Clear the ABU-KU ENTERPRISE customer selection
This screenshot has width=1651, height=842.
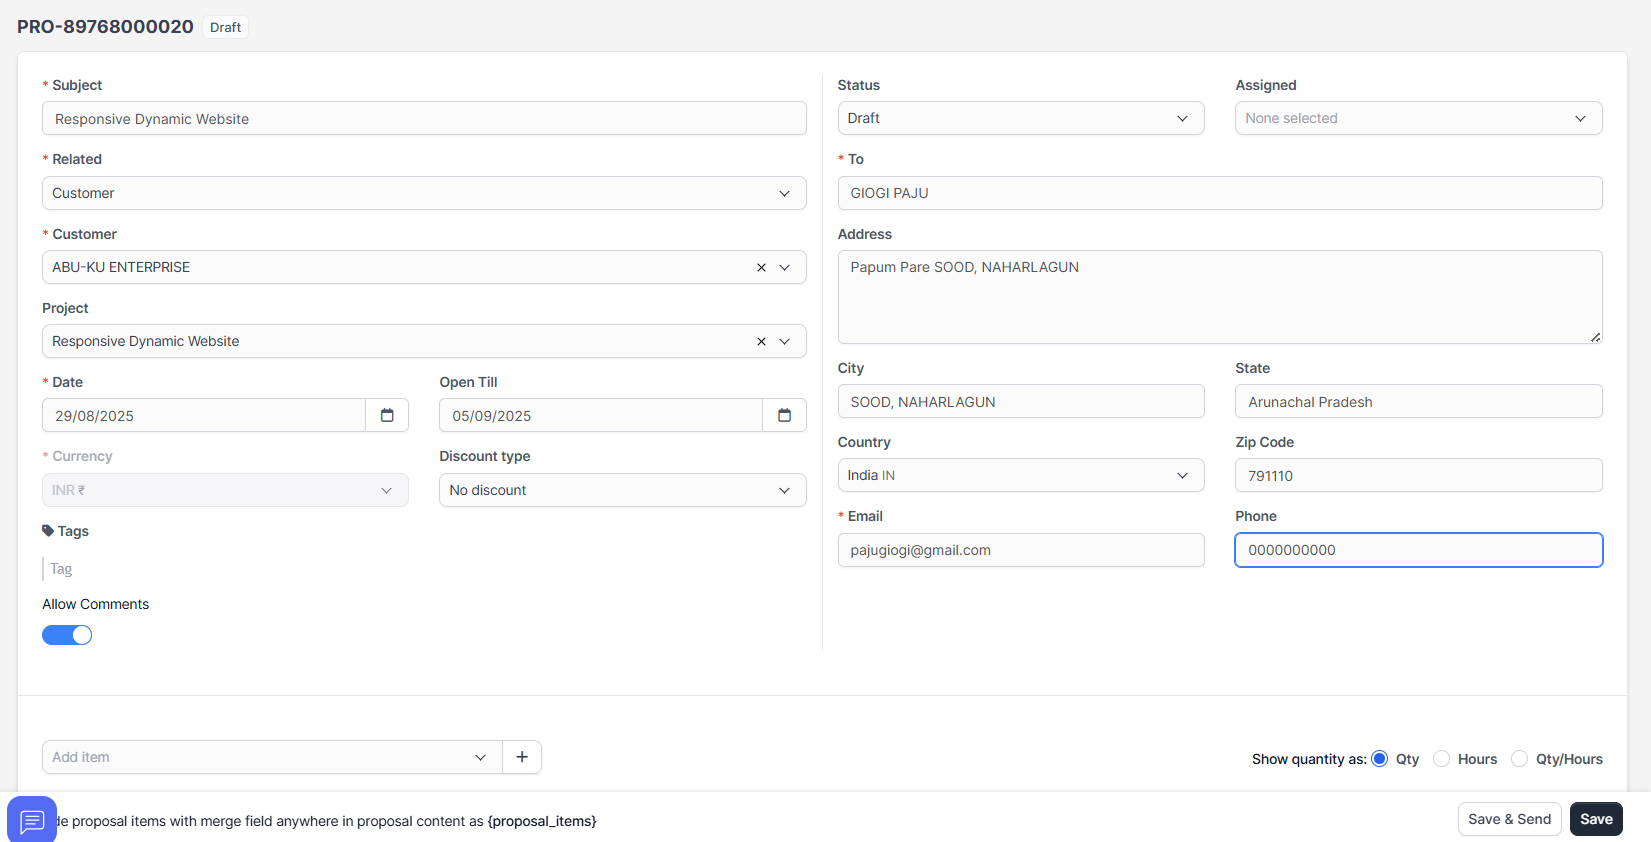pyautogui.click(x=761, y=267)
